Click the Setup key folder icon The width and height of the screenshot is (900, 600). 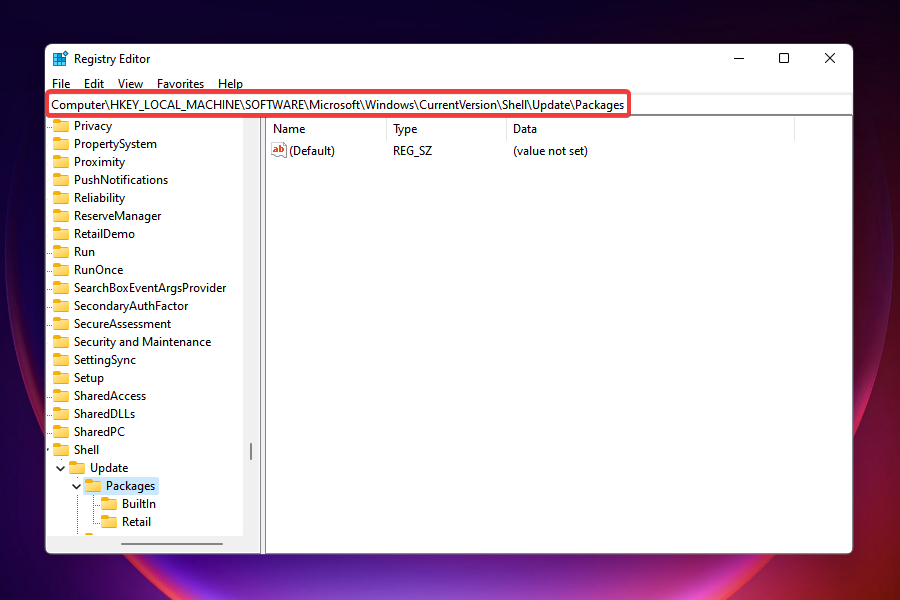pos(61,378)
